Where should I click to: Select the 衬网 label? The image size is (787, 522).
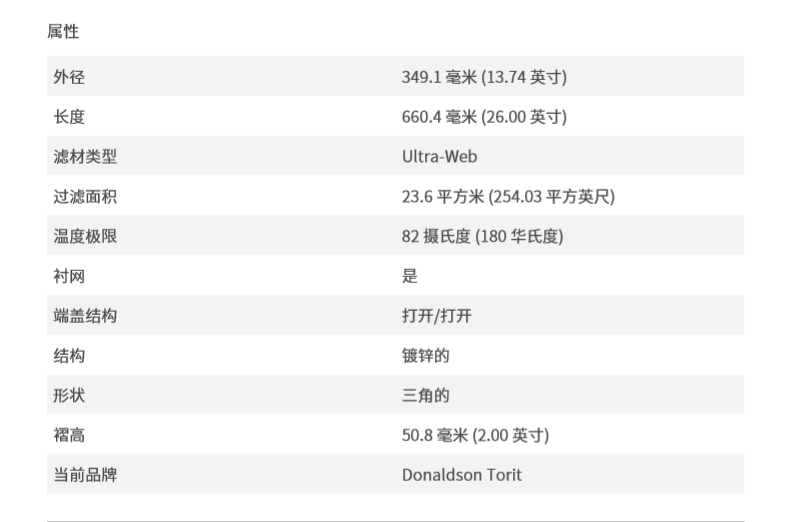[x=69, y=276]
